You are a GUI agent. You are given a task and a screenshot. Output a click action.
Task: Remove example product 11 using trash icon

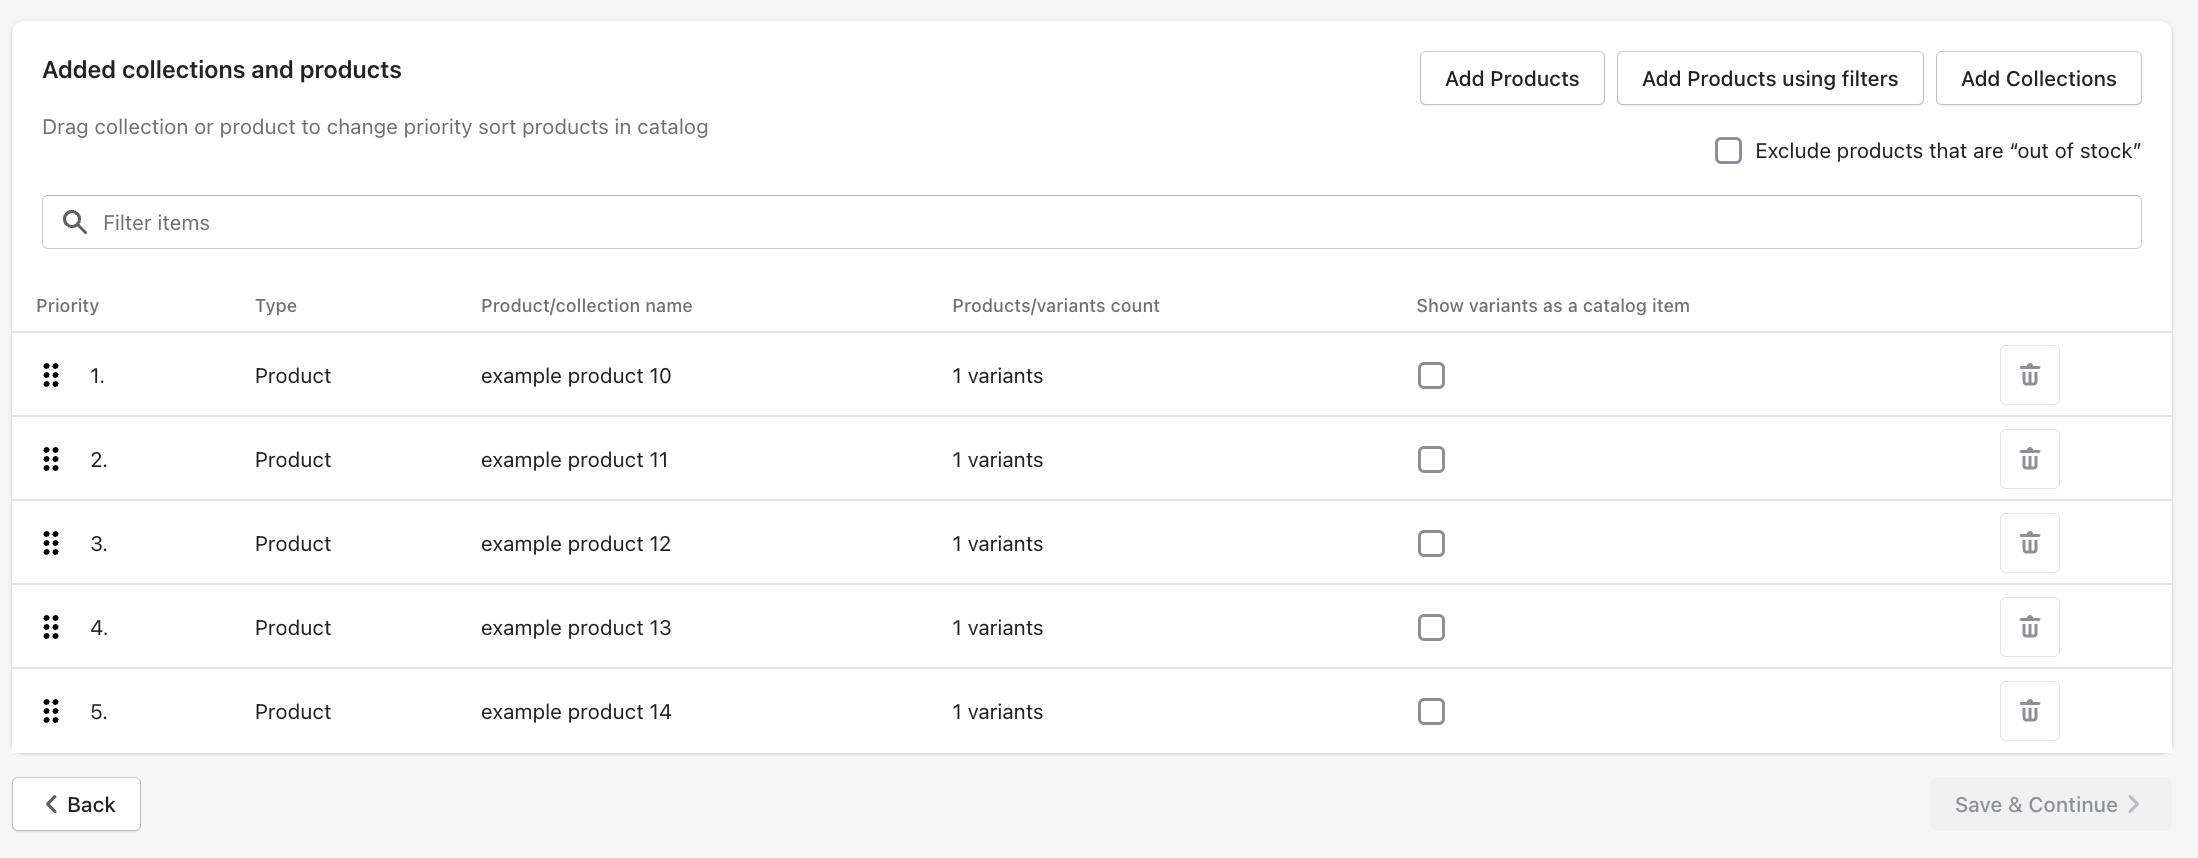click(2029, 459)
